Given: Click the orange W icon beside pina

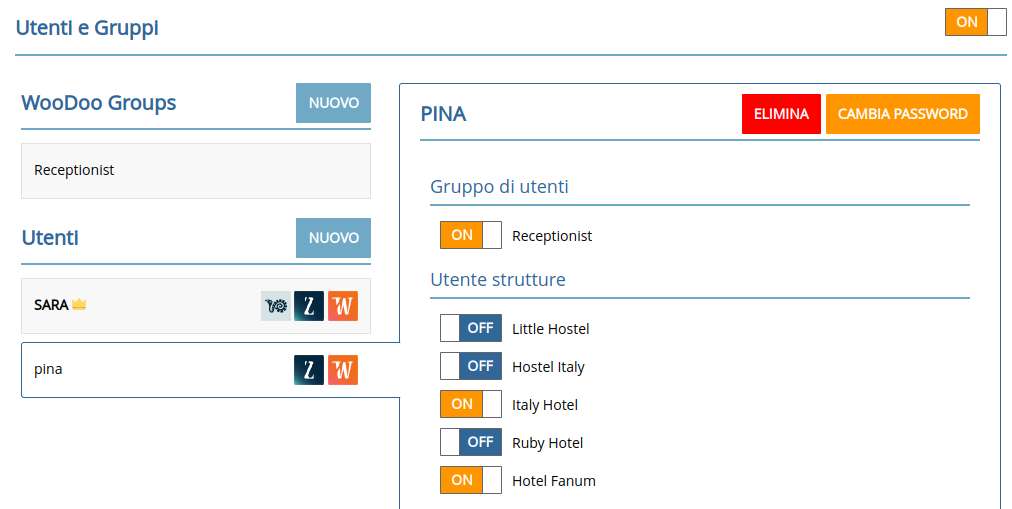Looking at the screenshot, I should click(x=343, y=370).
